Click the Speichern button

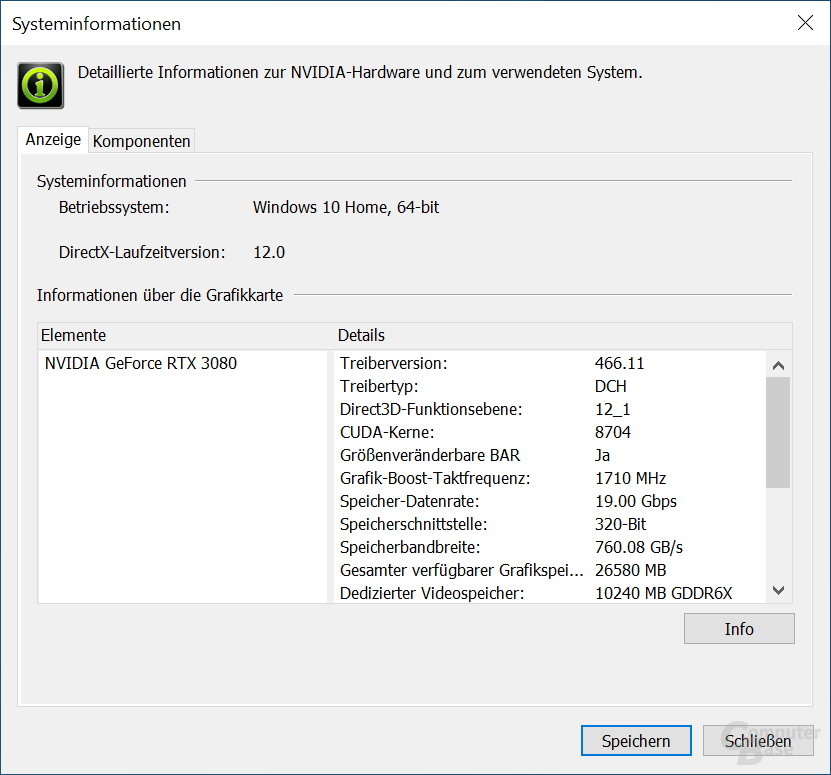tap(636, 741)
